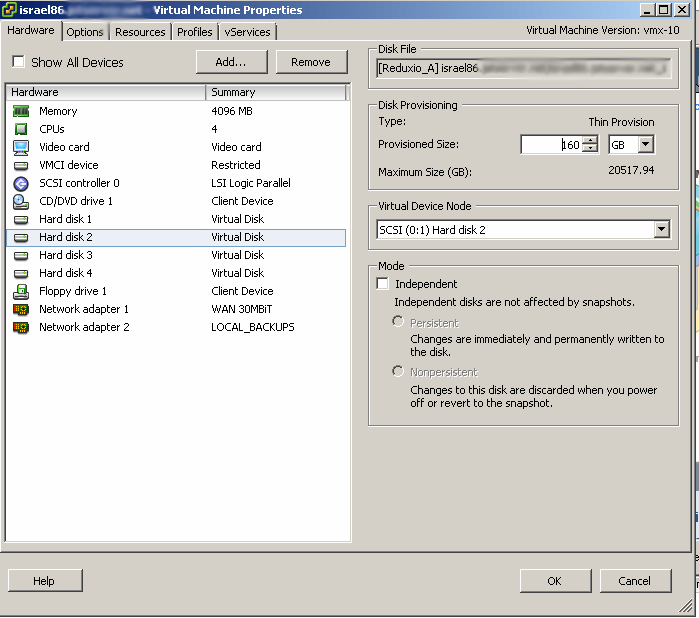Open the GB size unit dropdown
This screenshot has width=699, height=618.
(x=646, y=144)
